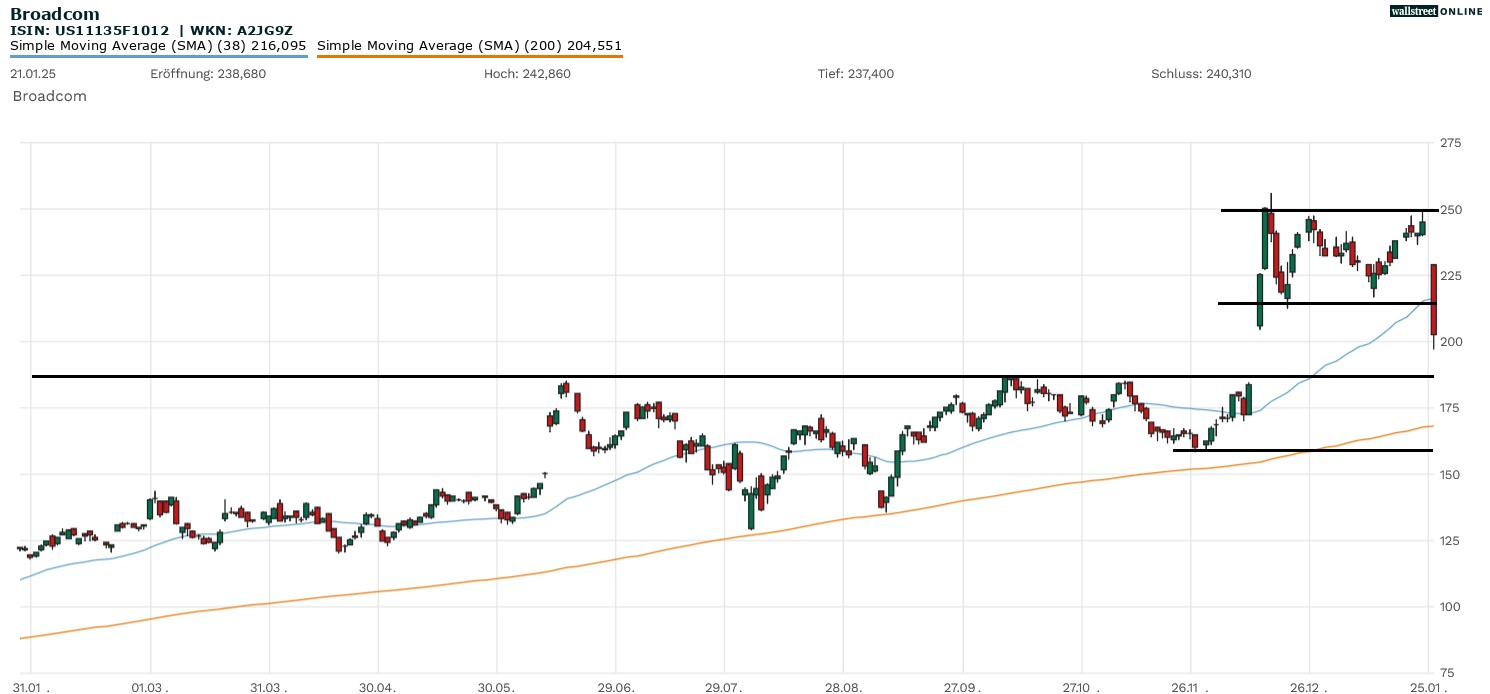Screen dimensions: 1490x694
Task: Click the bold Broadcom title heading
Action: (x=54, y=13)
